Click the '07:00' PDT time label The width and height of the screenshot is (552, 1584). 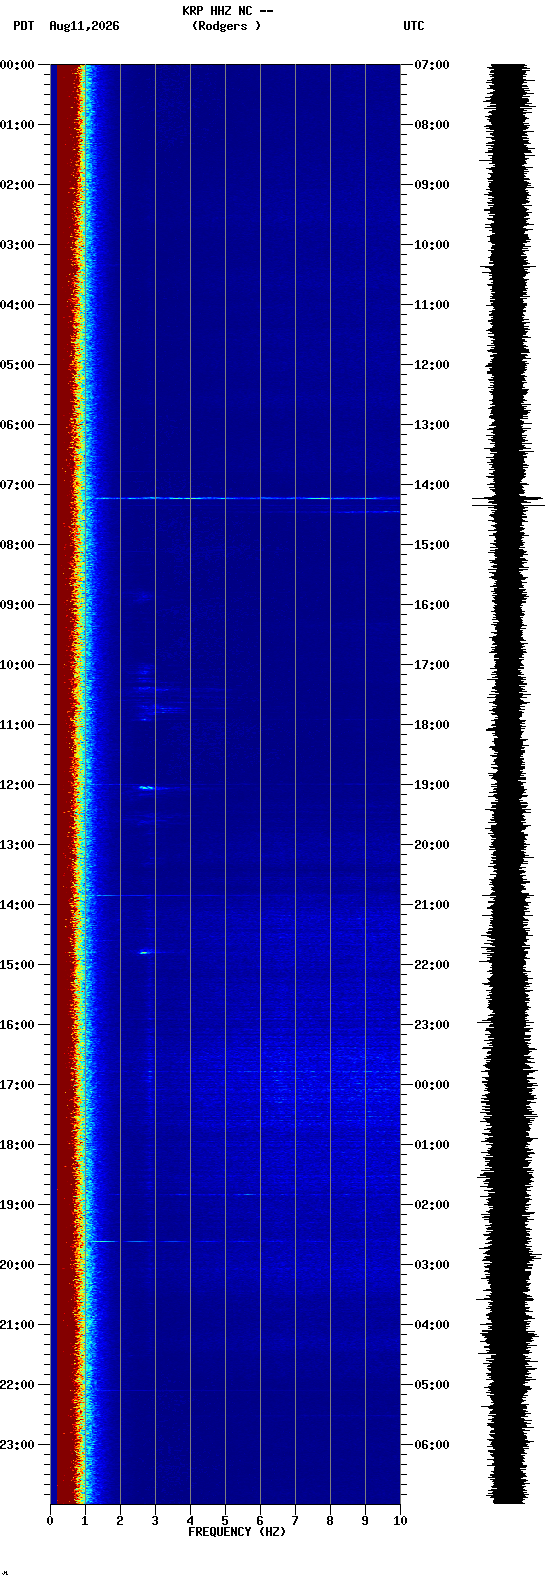[17, 485]
